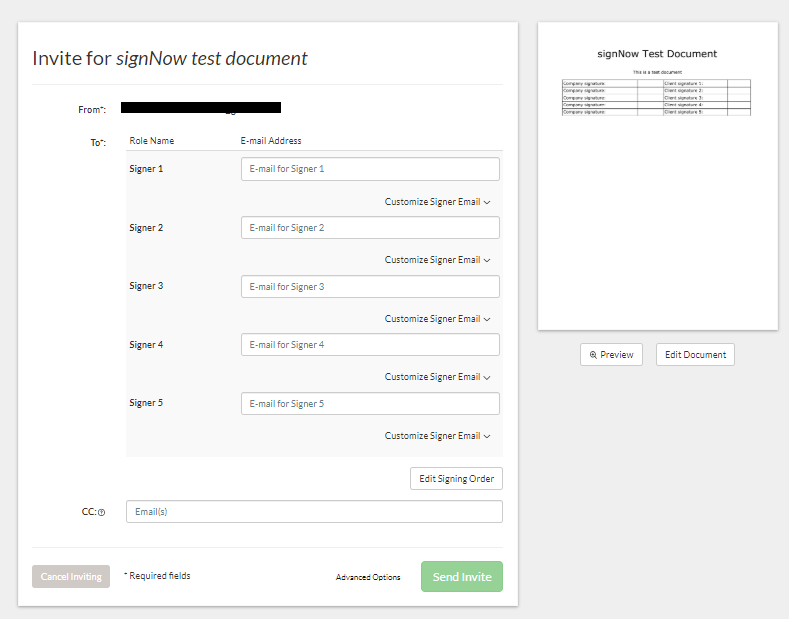Image resolution: width=789 pixels, height=619 pixels.
Task: Click the Send Invite button
Action: tap(462, 577)
